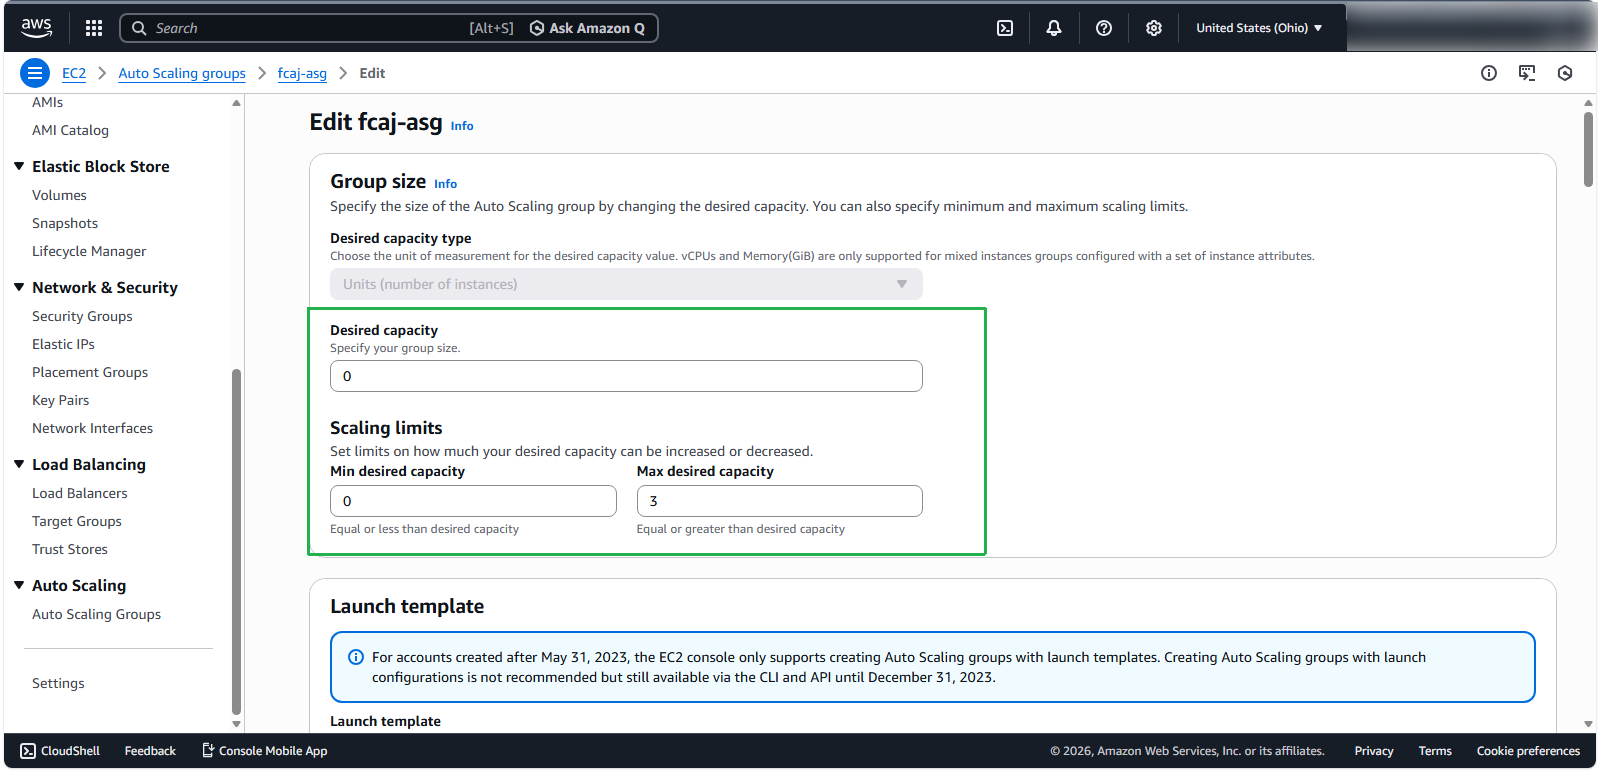Open Security Groups in the sidebar

click(82, 316)
